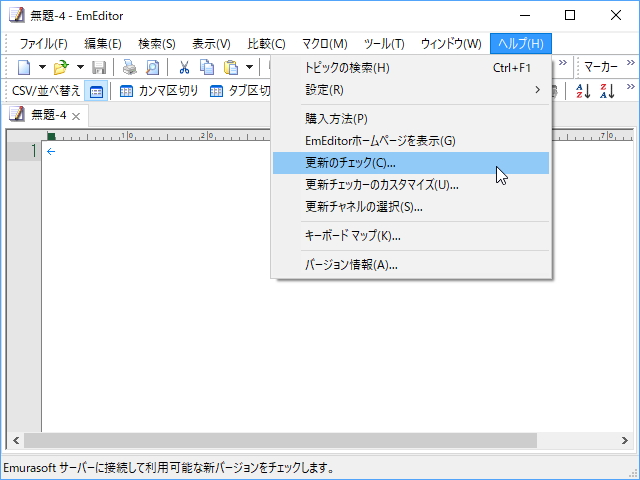The height and width of the screenshot is (480, 640).
Task: Choose 更新のチェック(C)... menu item
Action: pos(411,163)
